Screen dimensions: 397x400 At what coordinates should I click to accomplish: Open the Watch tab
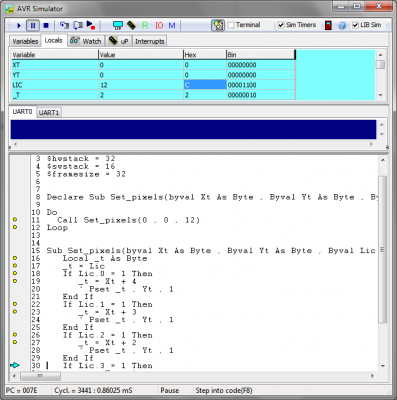point(86,41)
